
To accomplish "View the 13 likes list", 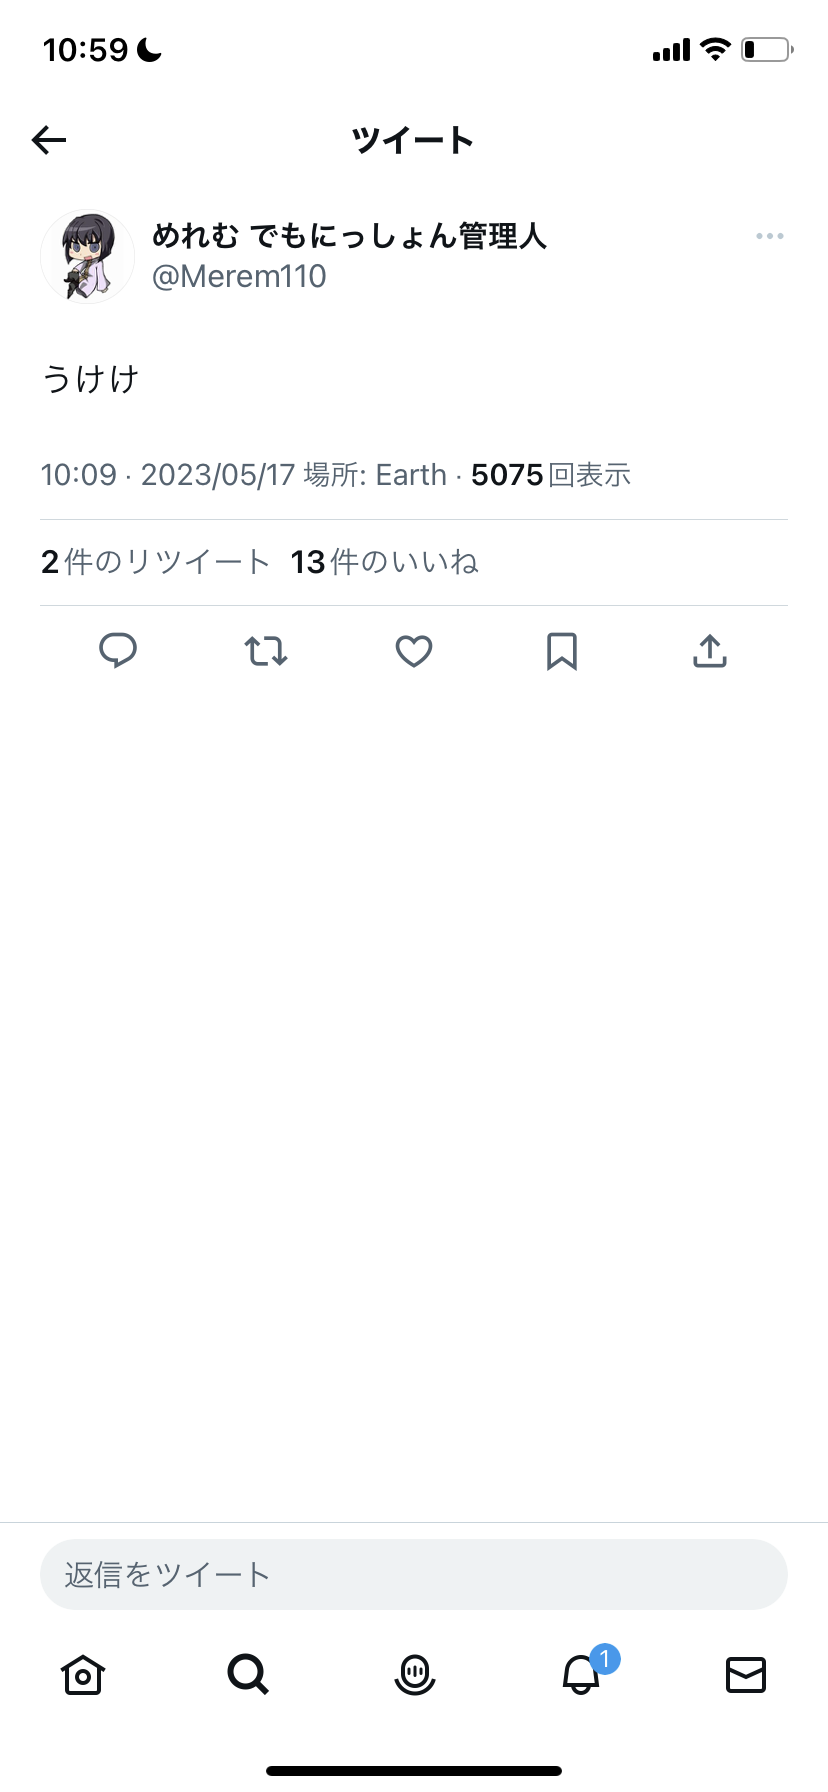I will point(385,562).
